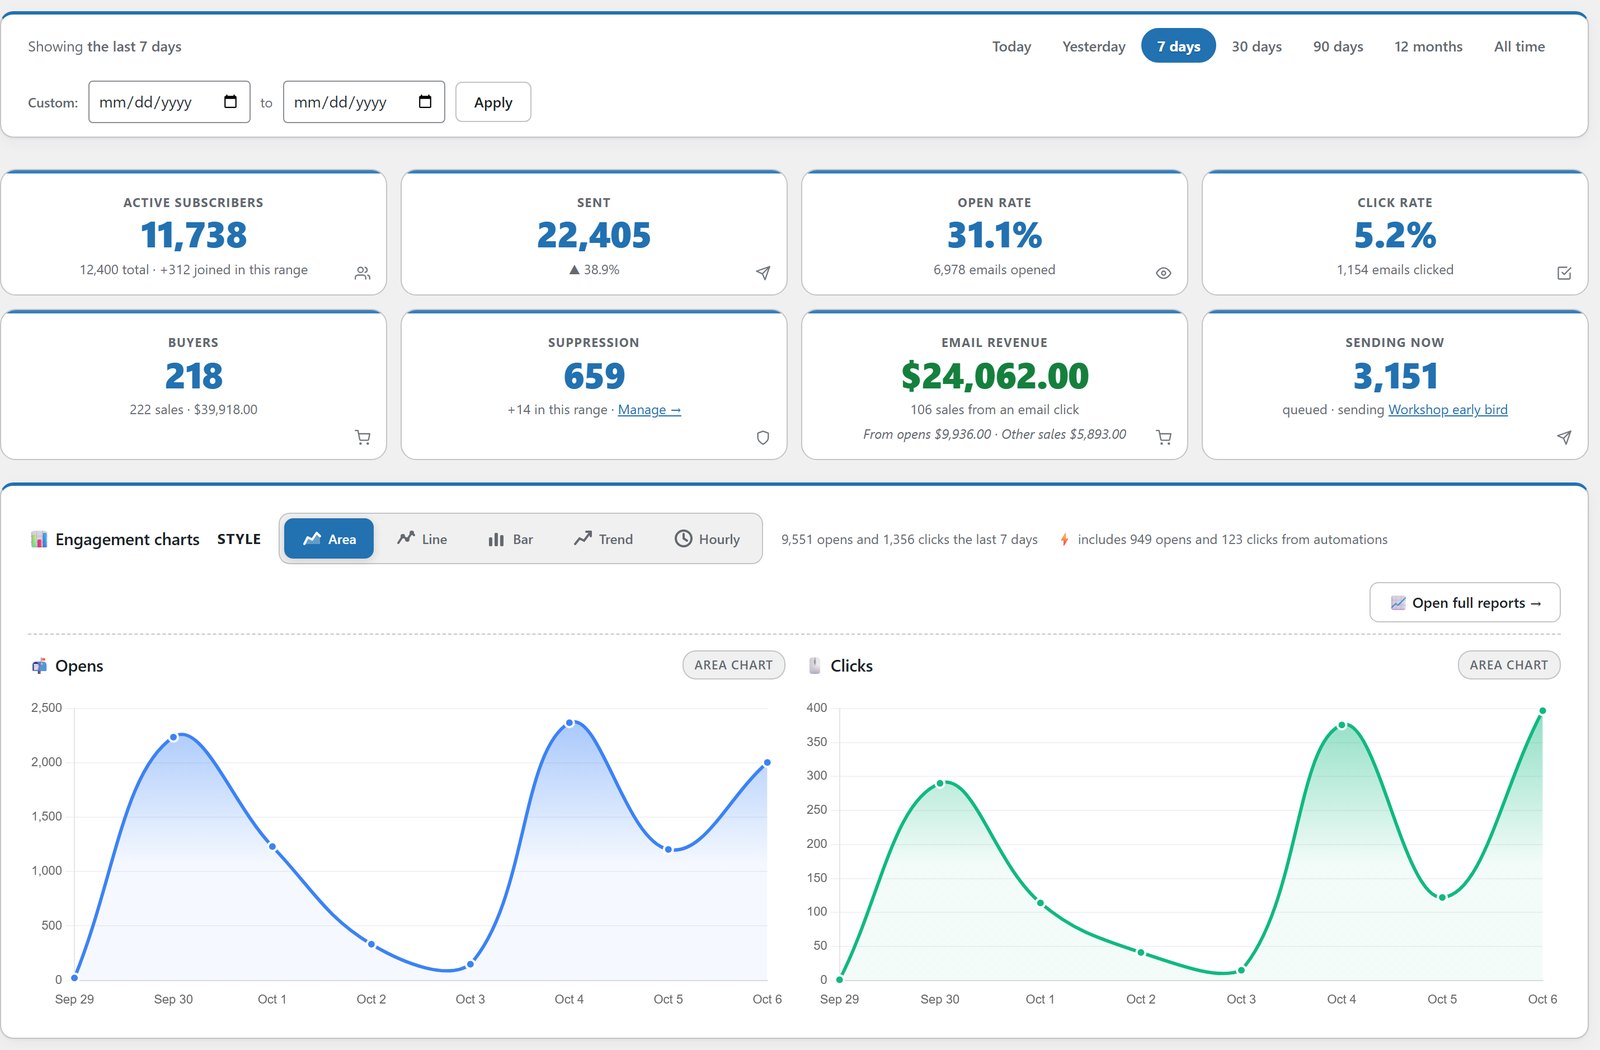Click the send icon in Sending Now card
This screenshot has width=1600, height=1050.
click(1564, 437)
